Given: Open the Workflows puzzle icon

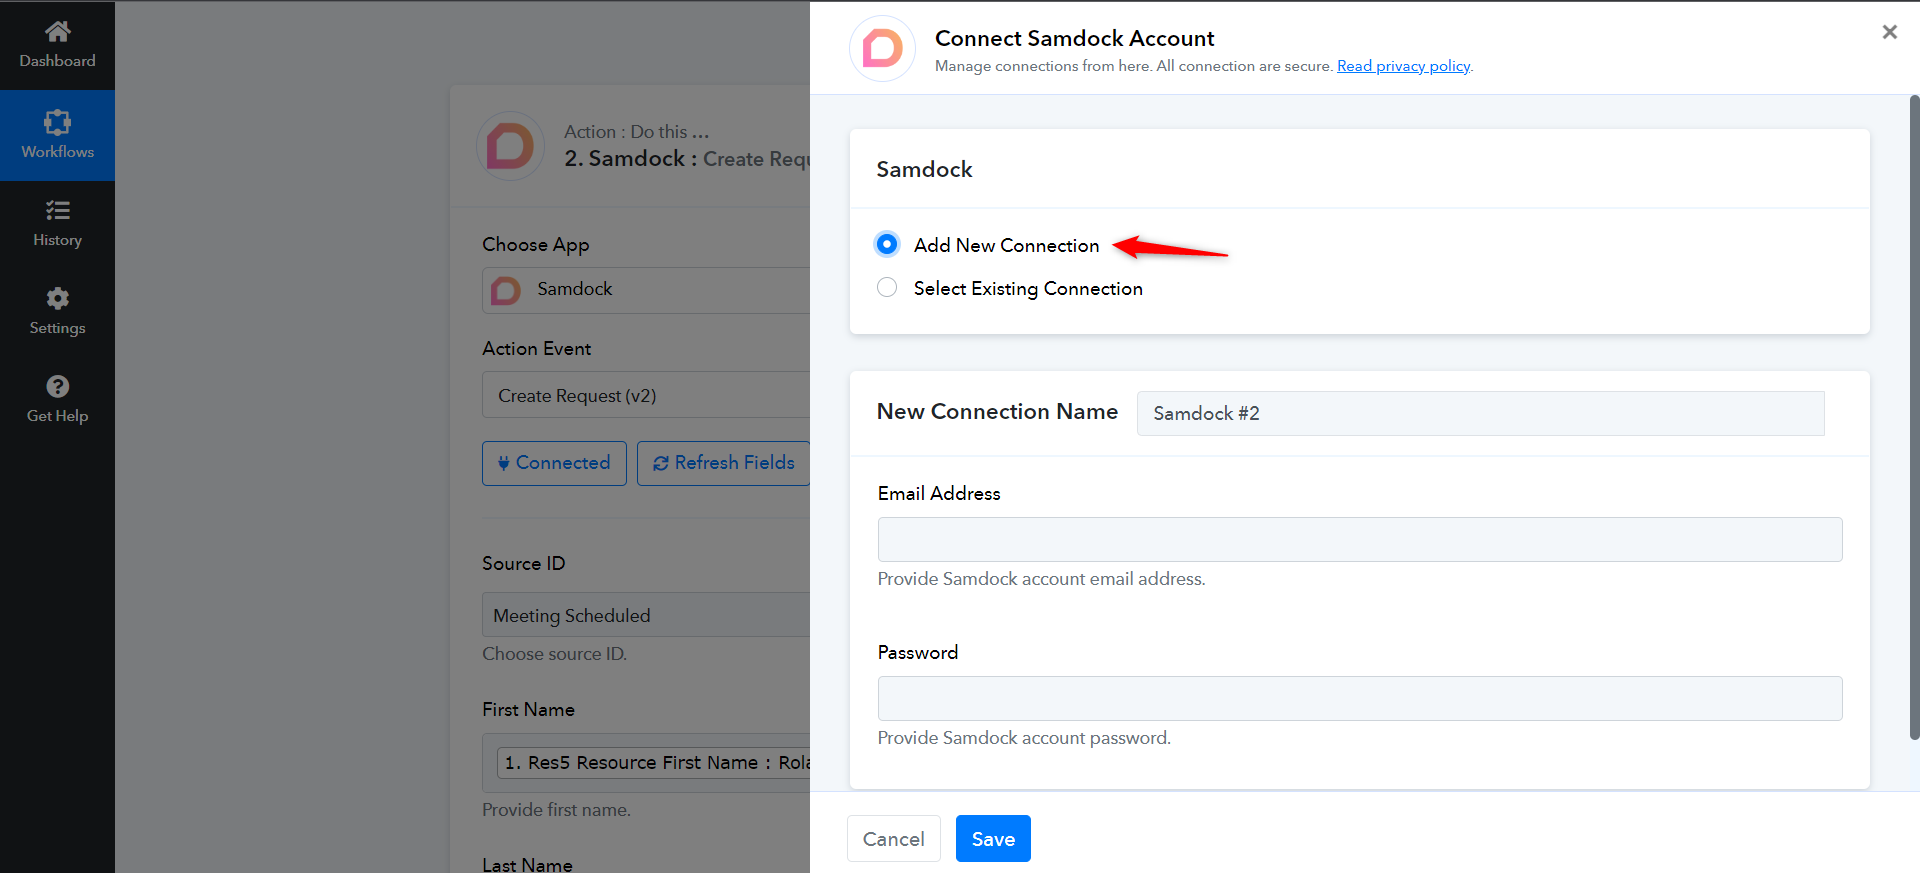Looking at the screenshot, I should 57,122.
